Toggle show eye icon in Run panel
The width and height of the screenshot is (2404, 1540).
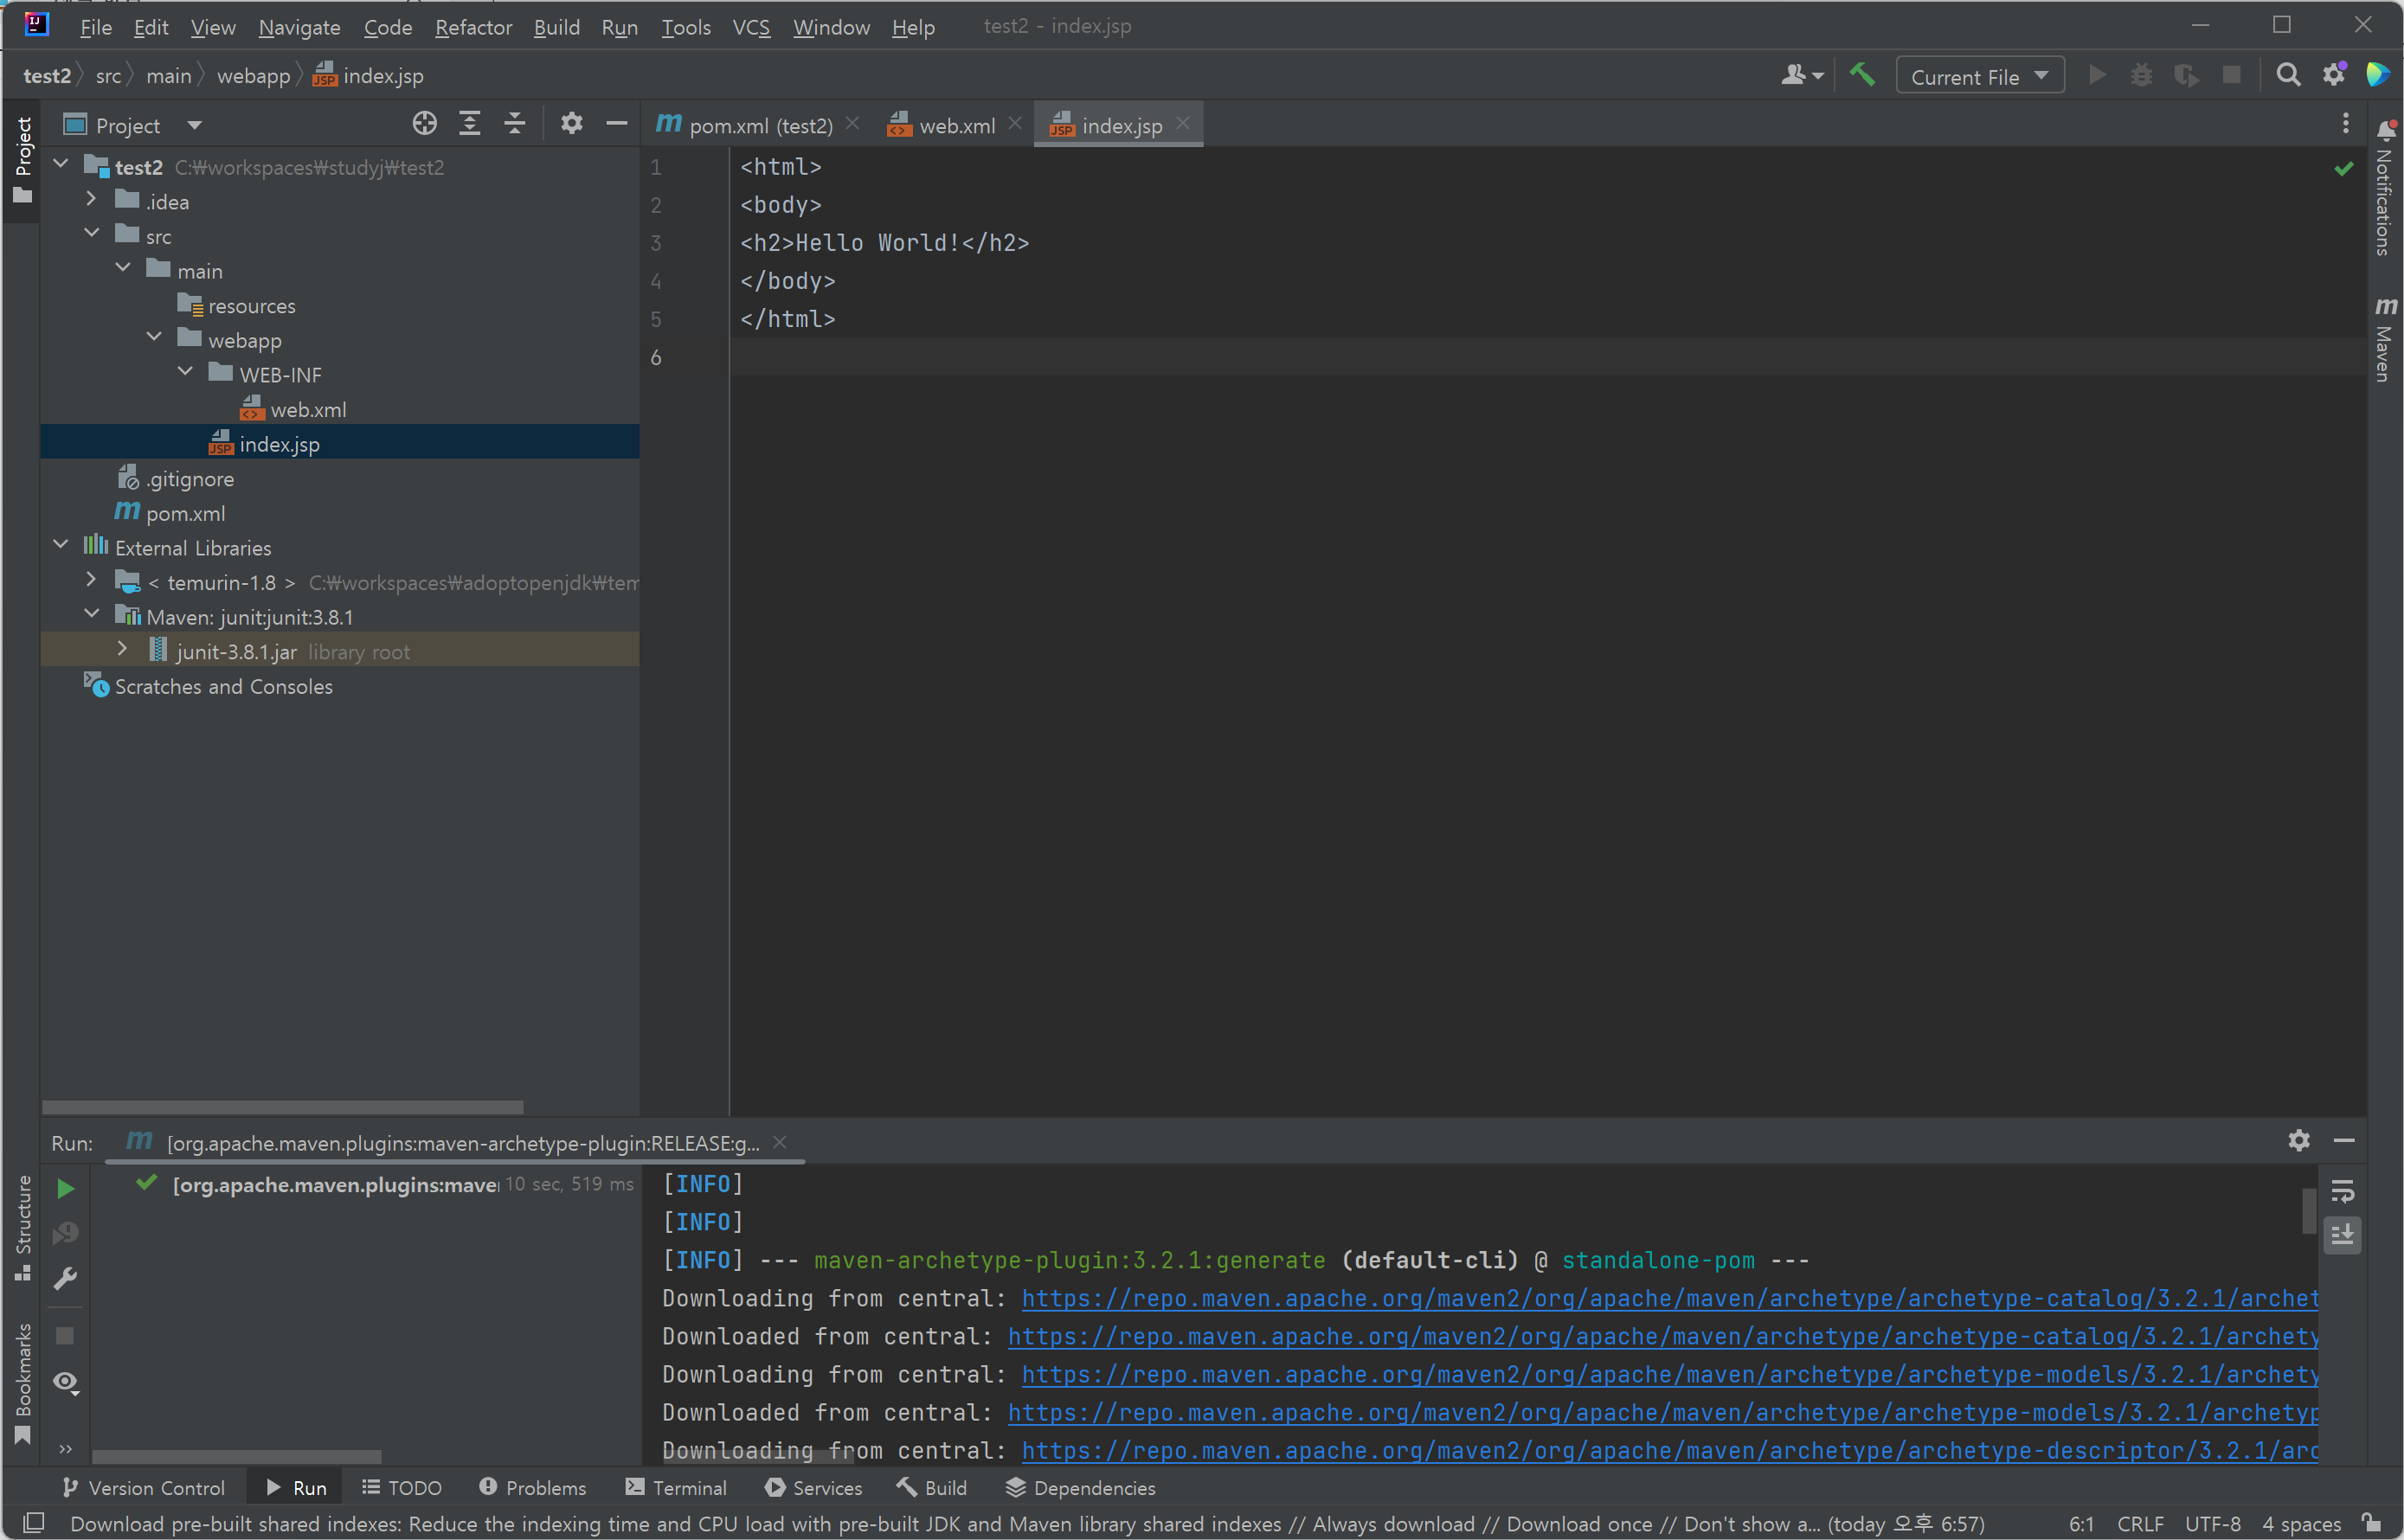click(66, 1382)
